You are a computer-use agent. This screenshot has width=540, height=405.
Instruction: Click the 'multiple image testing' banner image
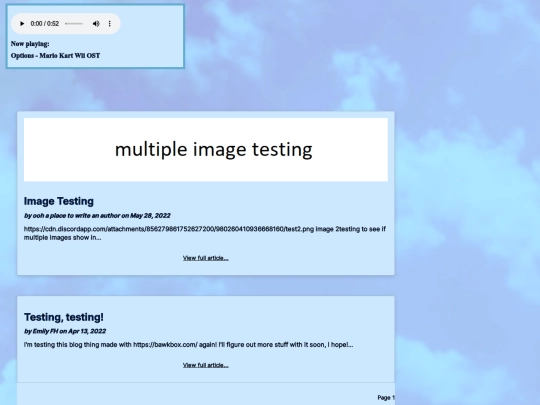tap(206, 149)
